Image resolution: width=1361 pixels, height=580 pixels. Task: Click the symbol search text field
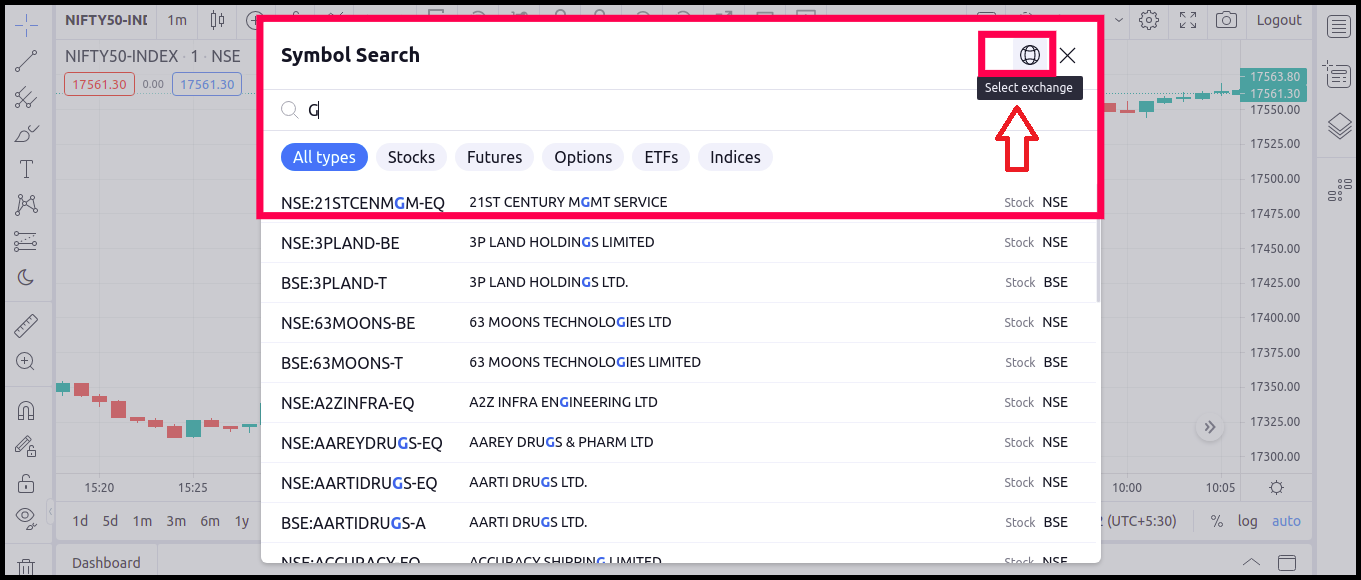[x=690, y=110]
